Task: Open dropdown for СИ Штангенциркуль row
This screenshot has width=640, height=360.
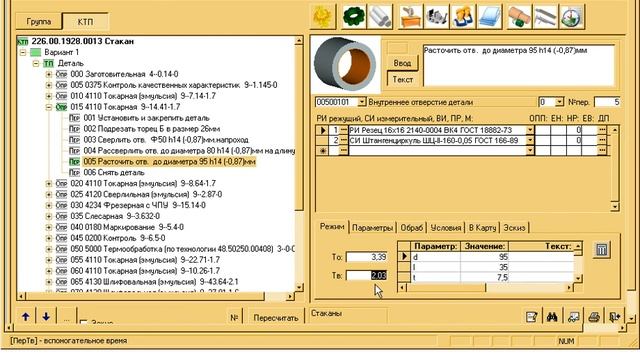Action: (x=530, y=140)
